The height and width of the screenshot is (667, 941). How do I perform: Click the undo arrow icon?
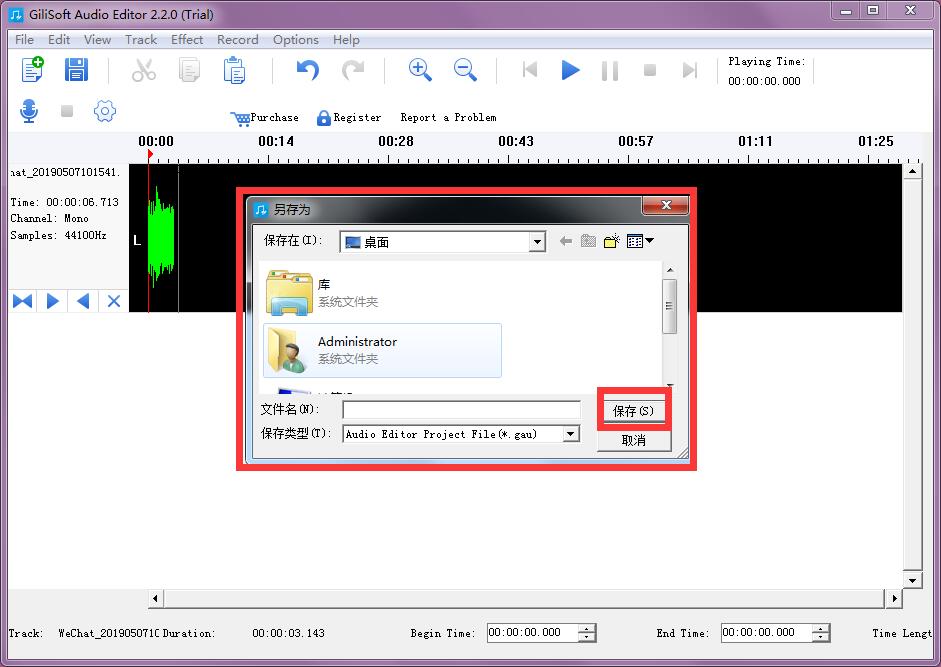307,70
